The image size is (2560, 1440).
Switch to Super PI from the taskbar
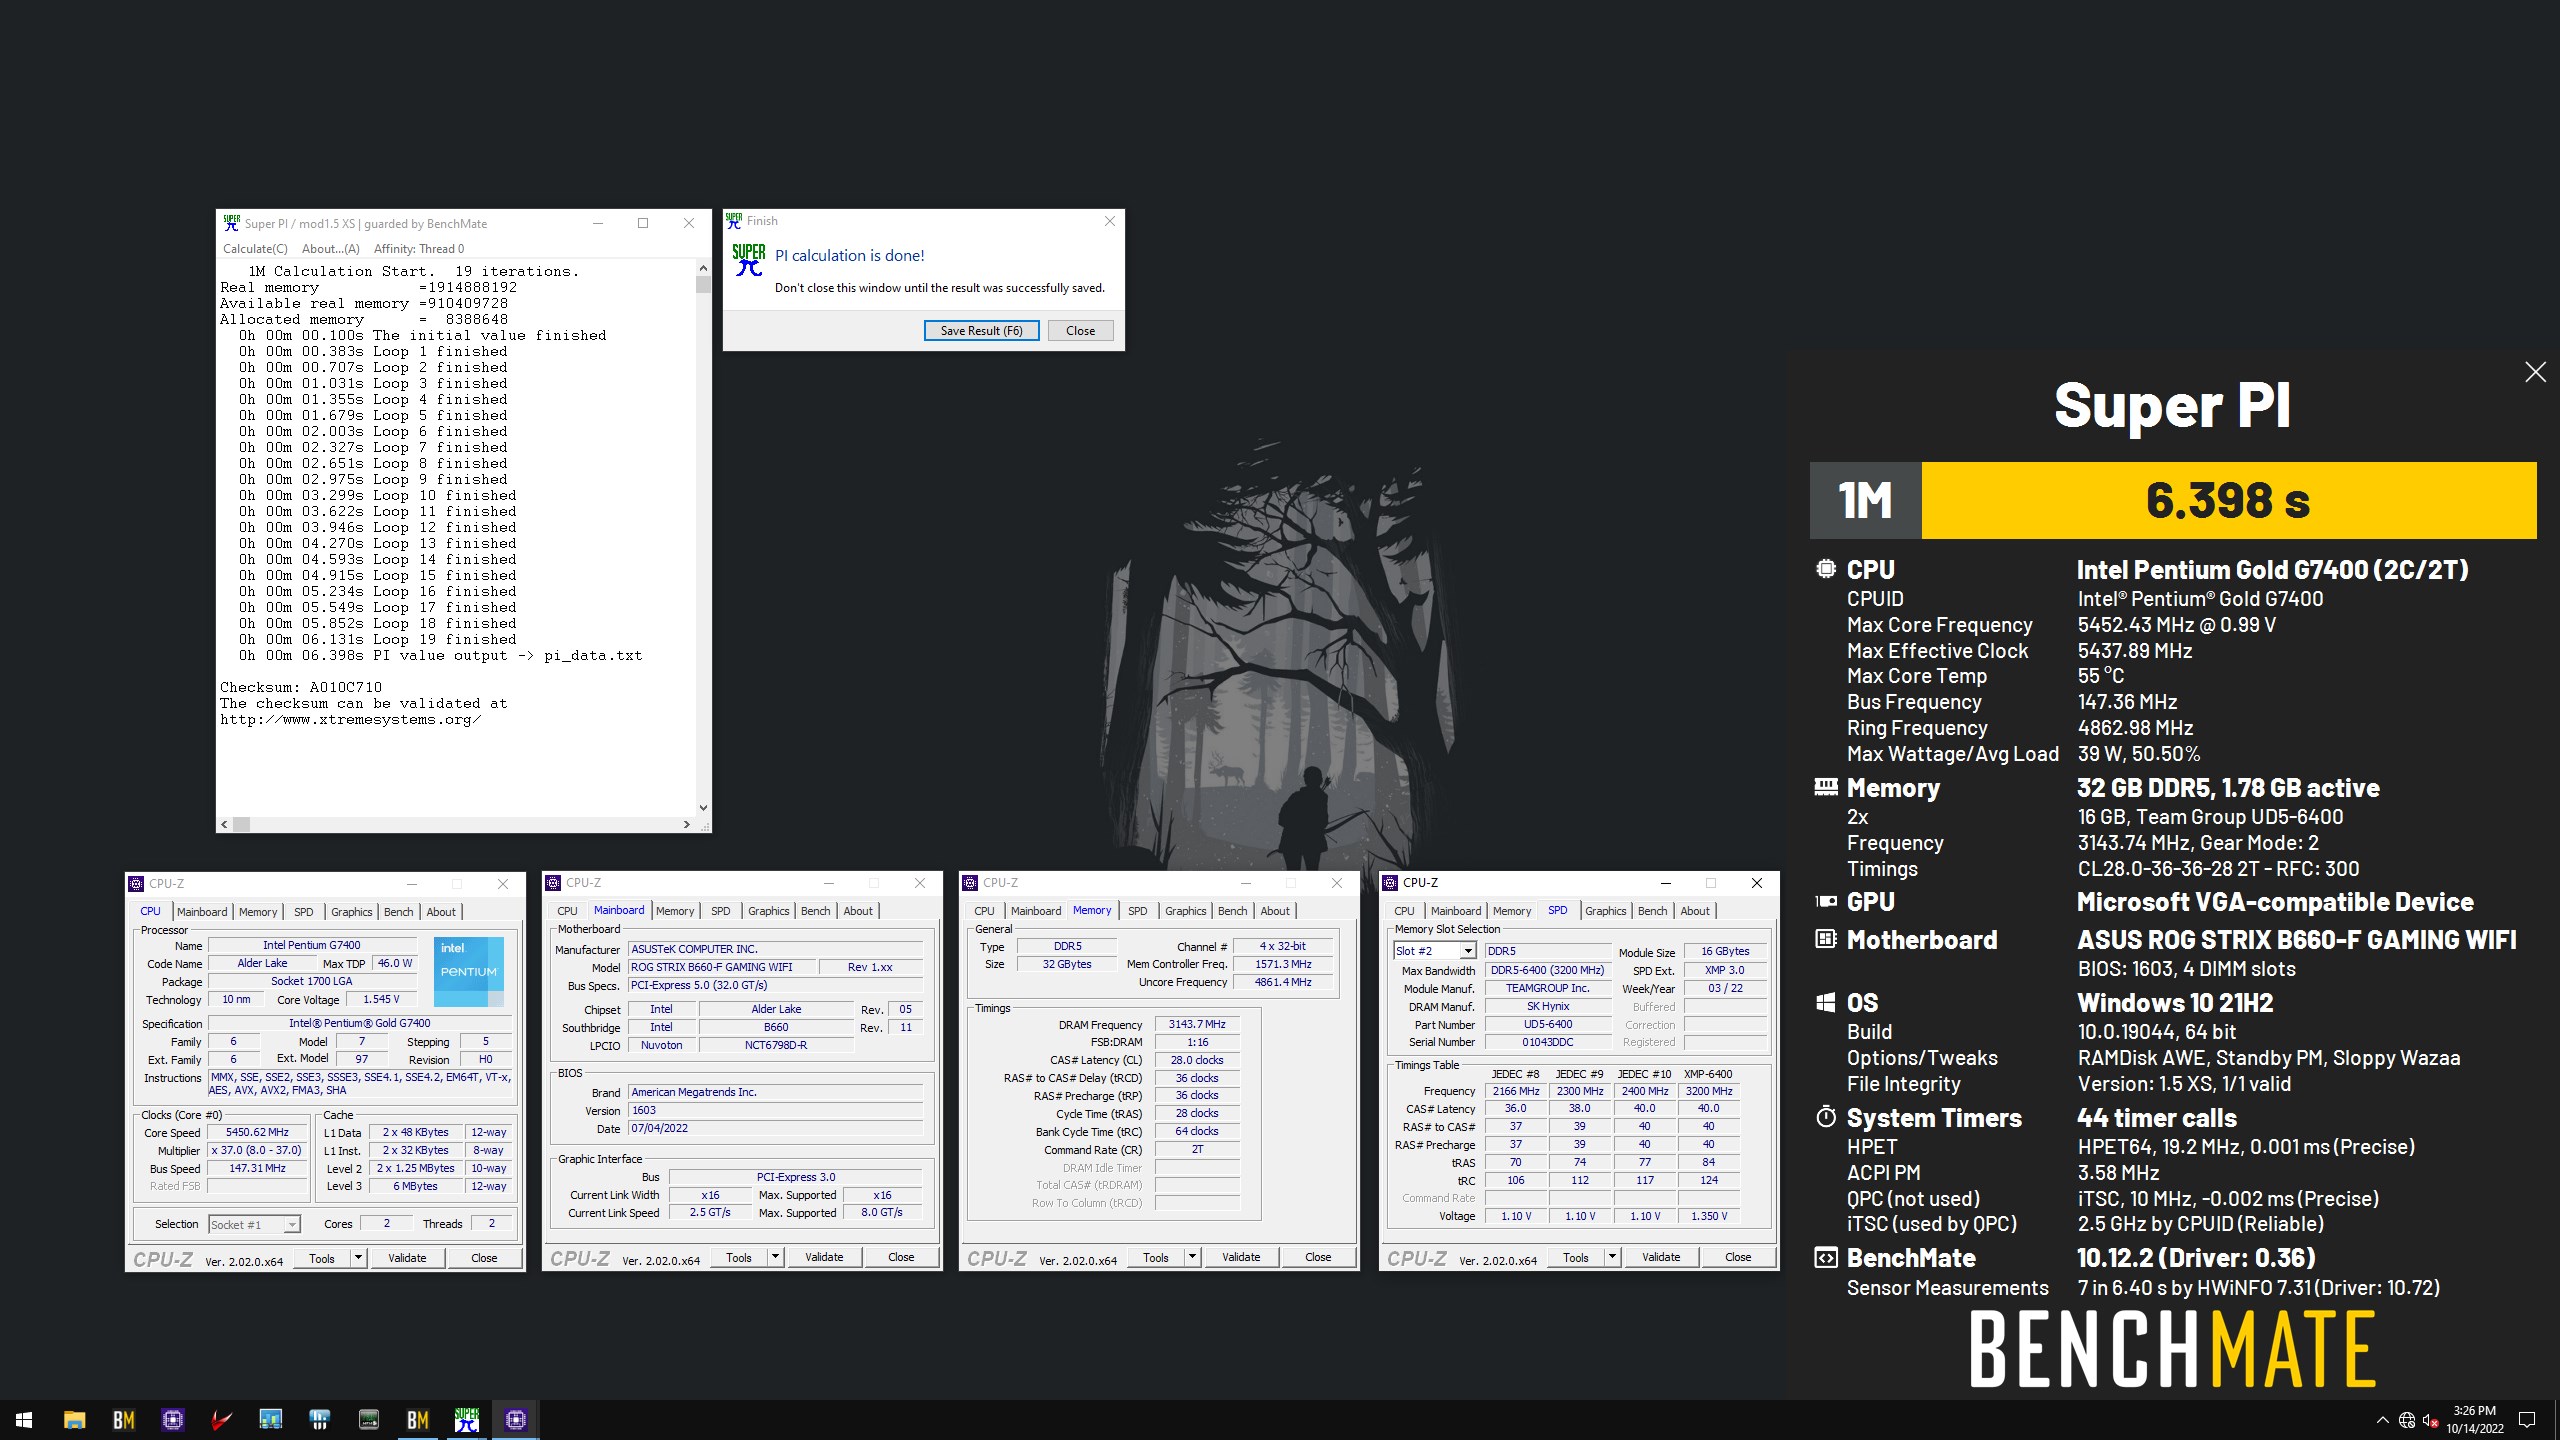tap(467, 1420)
